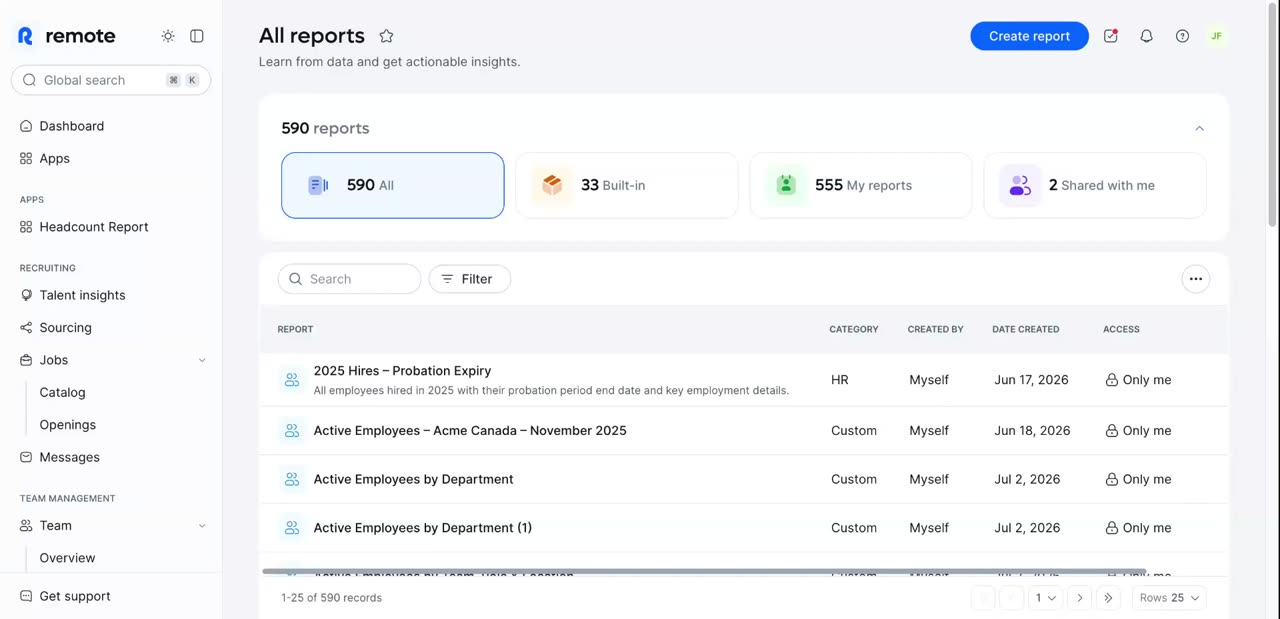Screen dimensions: 1280x619
Task: Click the Create report button
Action: pos(1029,36)
